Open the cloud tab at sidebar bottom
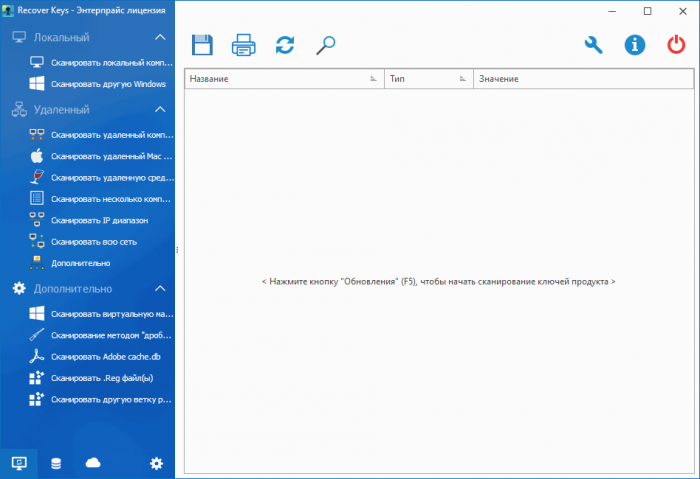The width and height of the screenshot is (700, 479). 94,462
